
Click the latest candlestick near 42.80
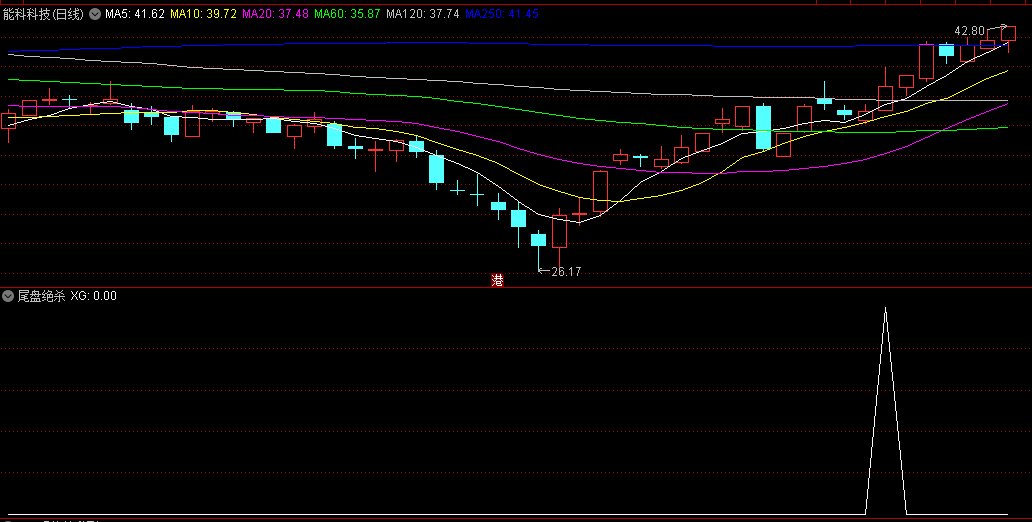[1008, 36]
